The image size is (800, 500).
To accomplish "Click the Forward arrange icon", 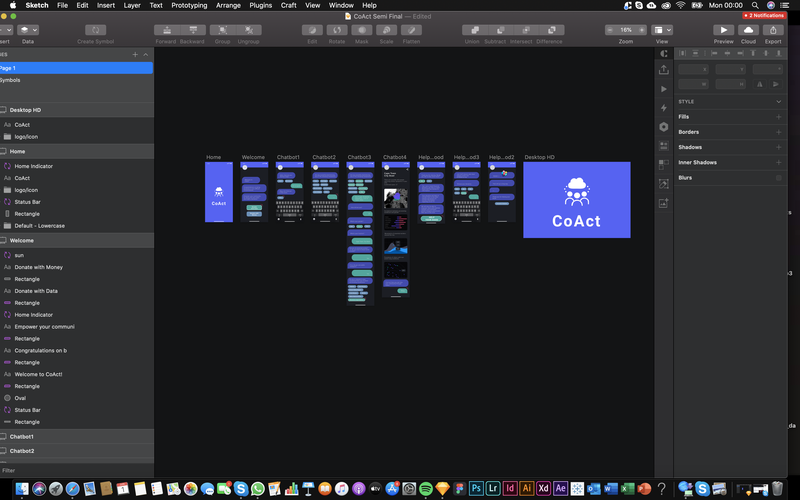I will coord(166,30).
